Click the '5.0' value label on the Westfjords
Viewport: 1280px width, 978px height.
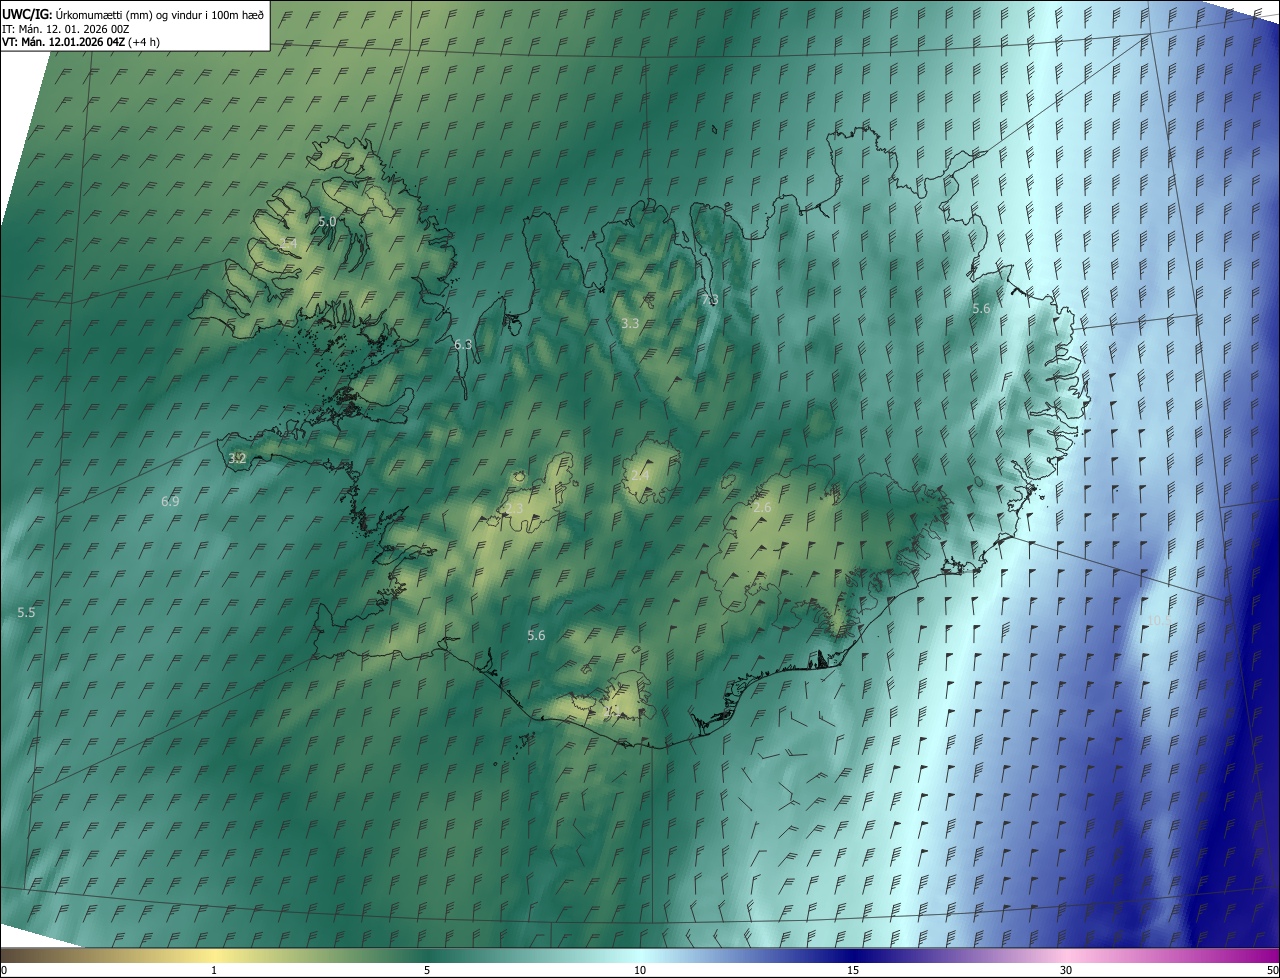click(327, 221)
